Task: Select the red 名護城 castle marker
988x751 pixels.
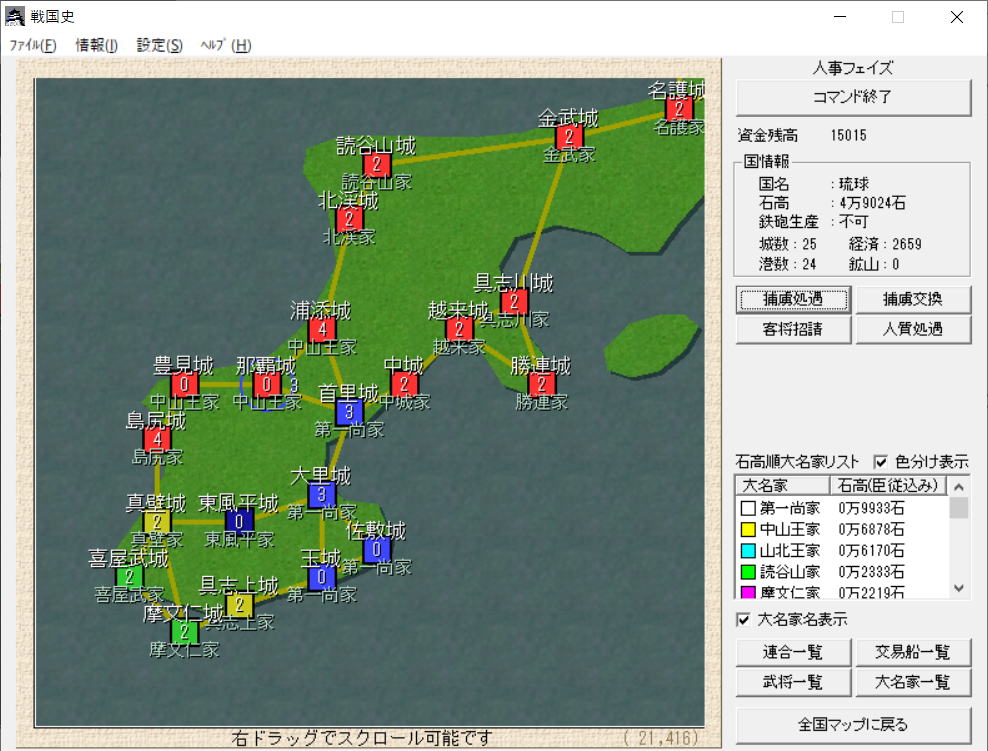Action: (679, 108)
